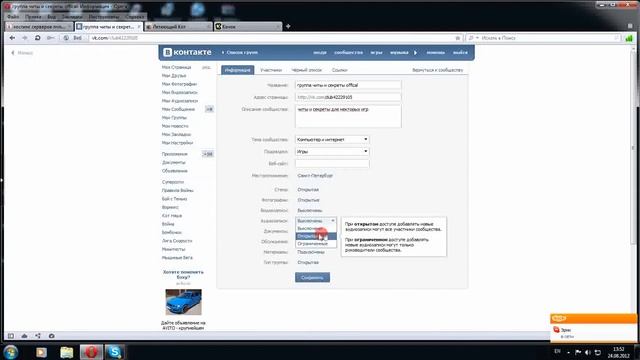
Task: Click the browser Forward arrow icon
Action: (25, 38)
